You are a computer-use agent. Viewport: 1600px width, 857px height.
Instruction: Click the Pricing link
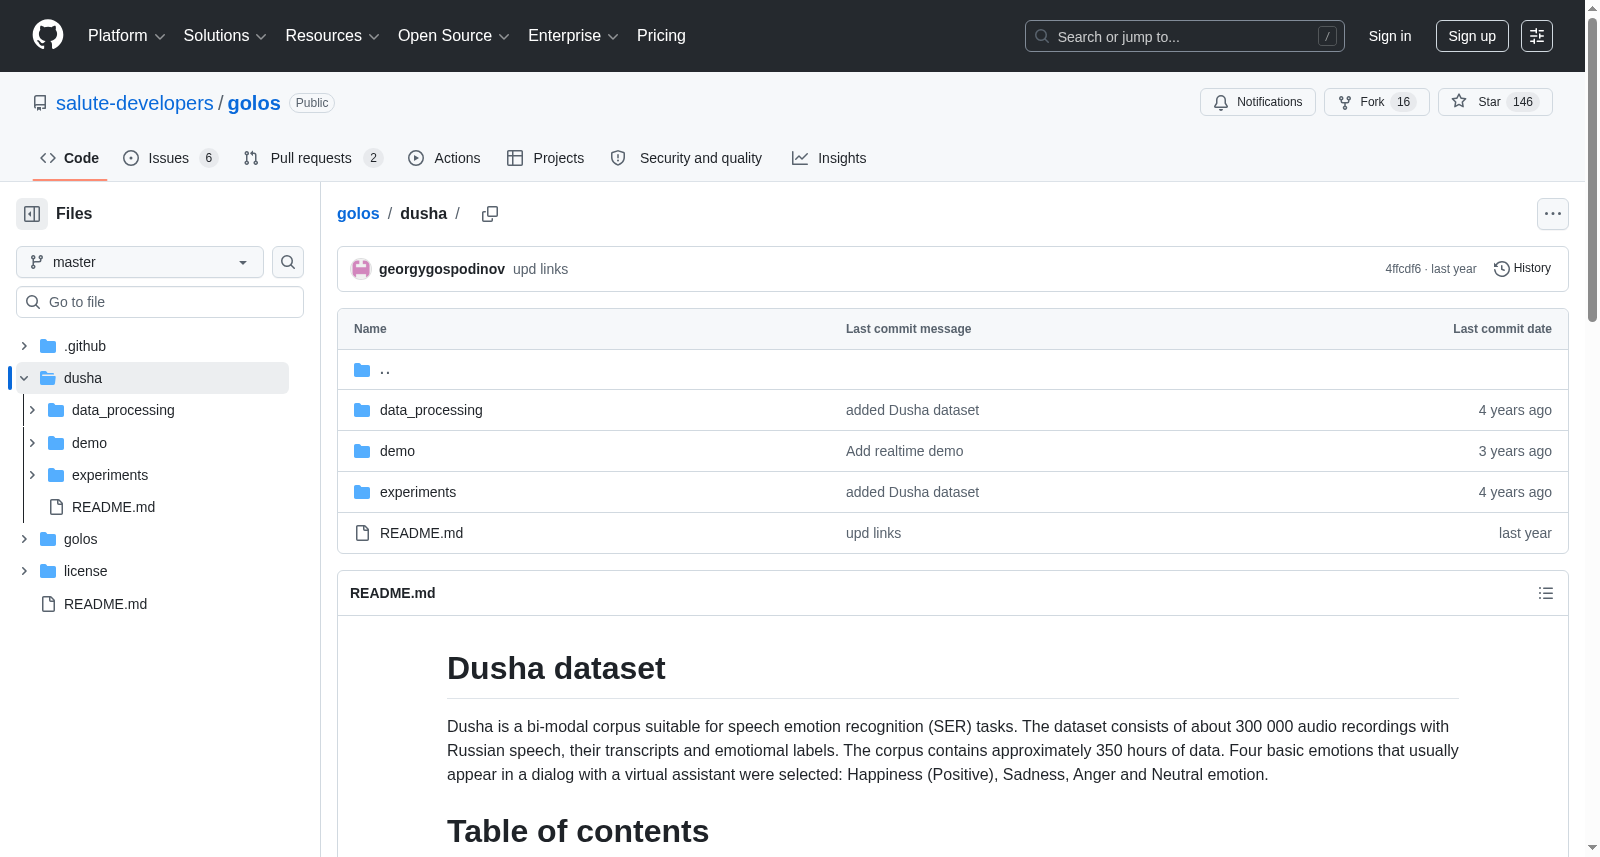(661, 36)
